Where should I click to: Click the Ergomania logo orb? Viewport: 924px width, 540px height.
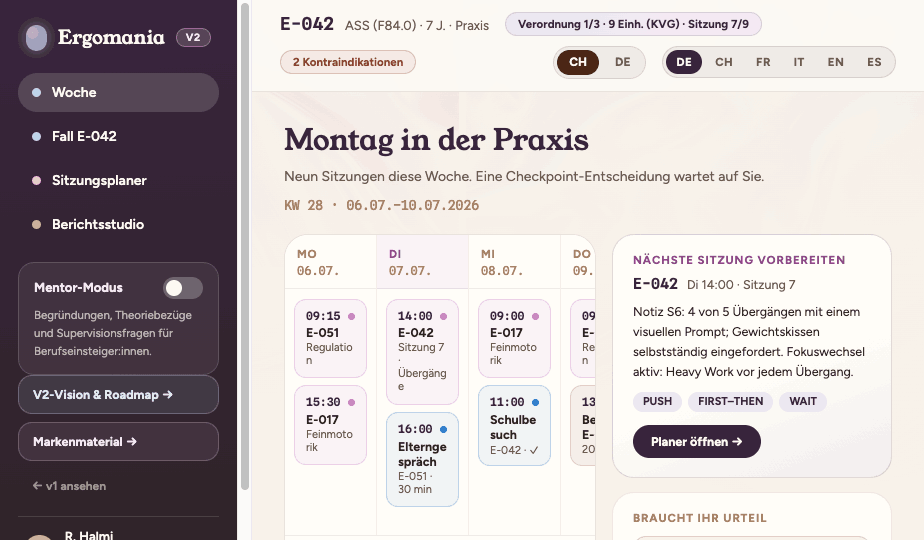37,38
